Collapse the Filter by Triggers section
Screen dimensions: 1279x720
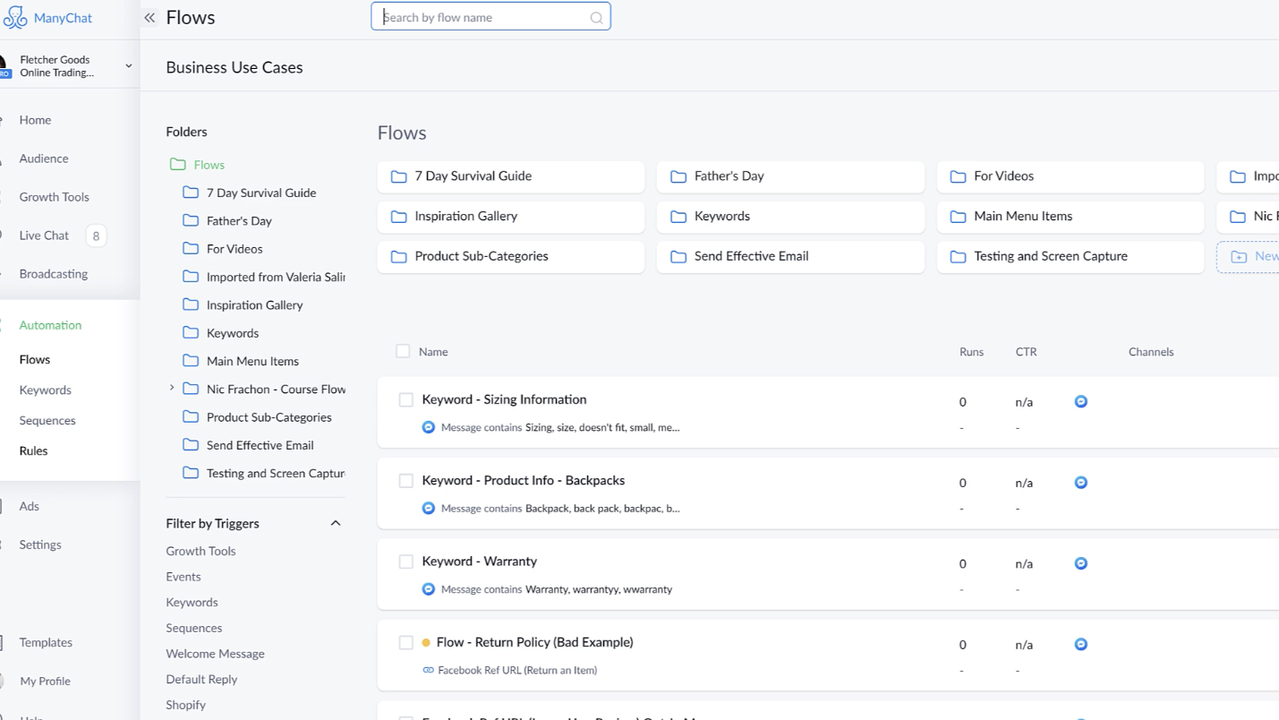(x=335, y=523)
